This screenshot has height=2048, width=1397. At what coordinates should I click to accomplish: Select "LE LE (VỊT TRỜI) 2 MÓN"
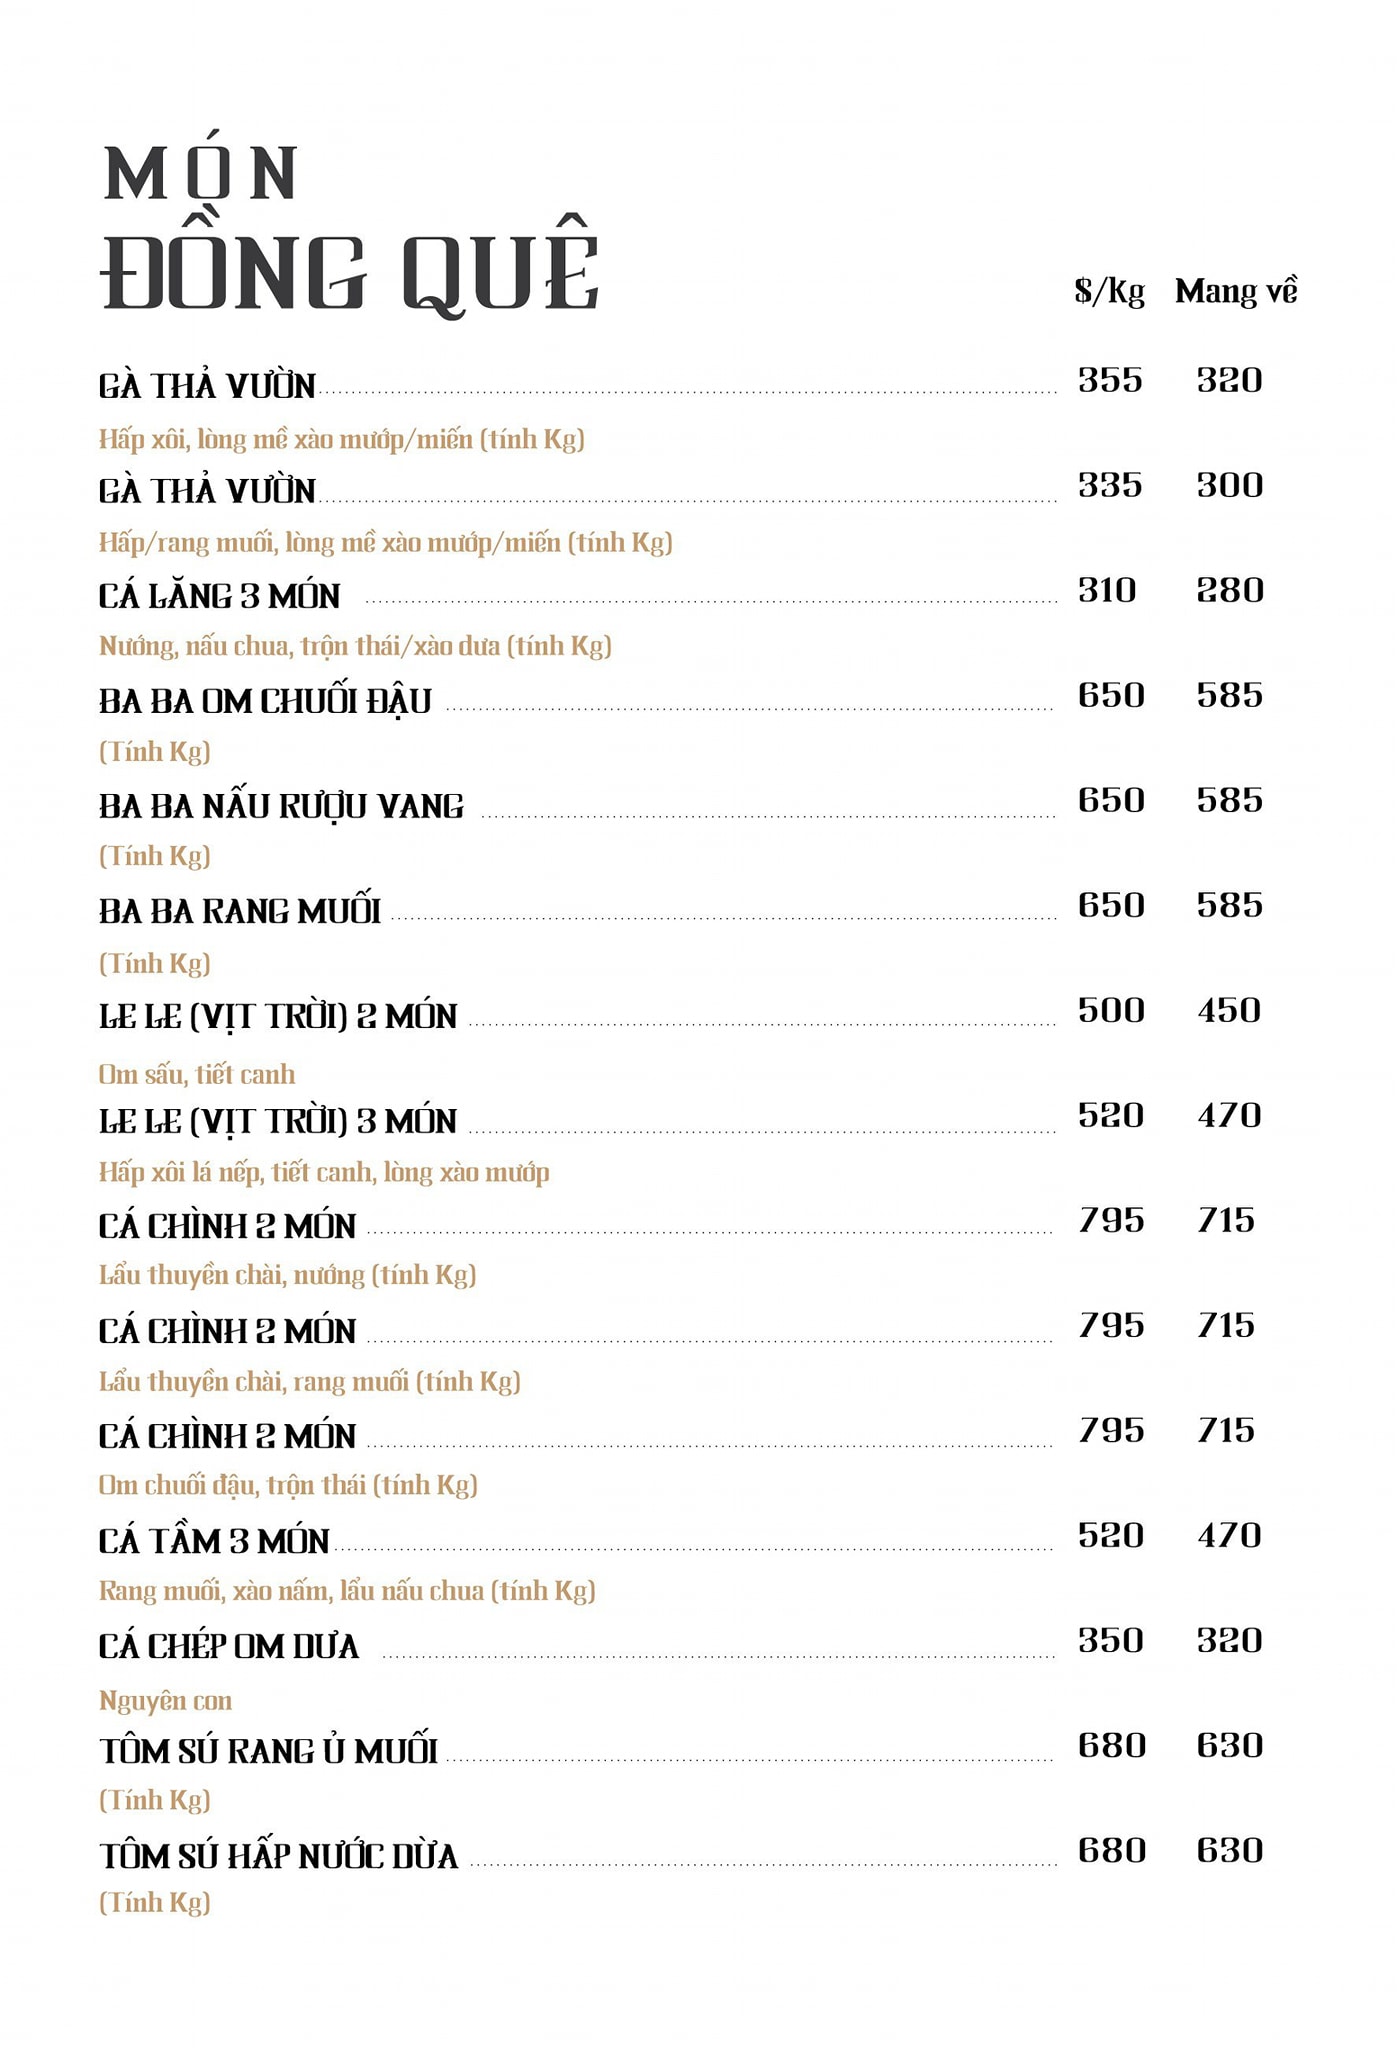277,1017
